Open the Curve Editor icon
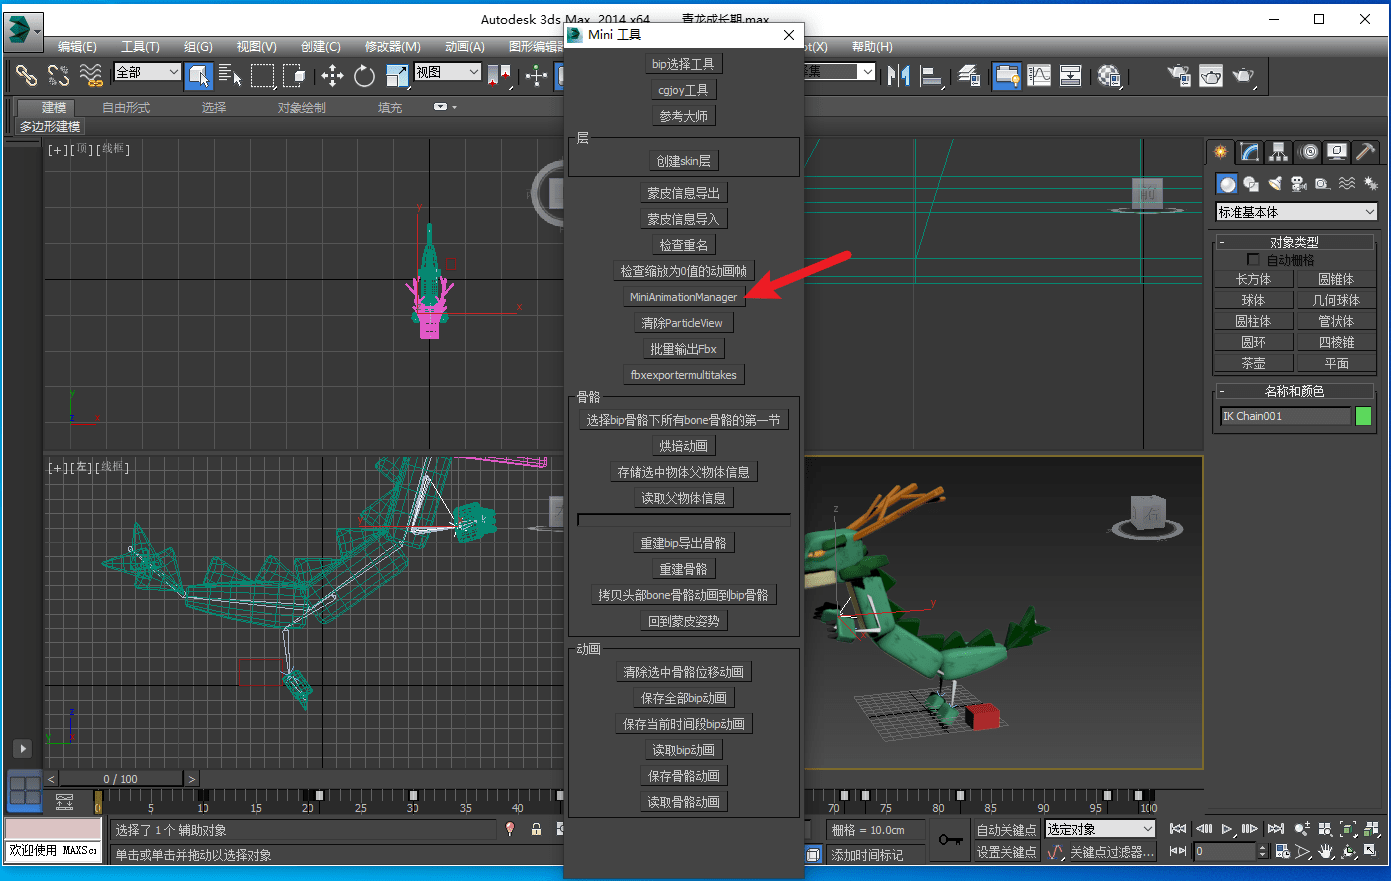Screen dimensions: 1391x881 coord(1039,75)
